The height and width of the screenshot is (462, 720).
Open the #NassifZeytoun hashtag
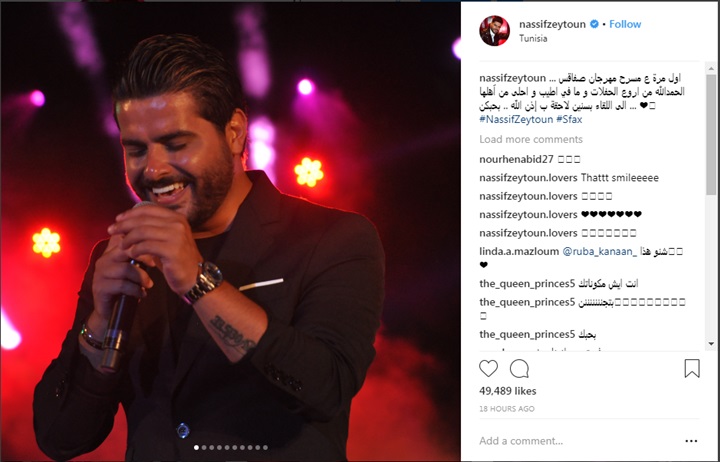point(516,119)
